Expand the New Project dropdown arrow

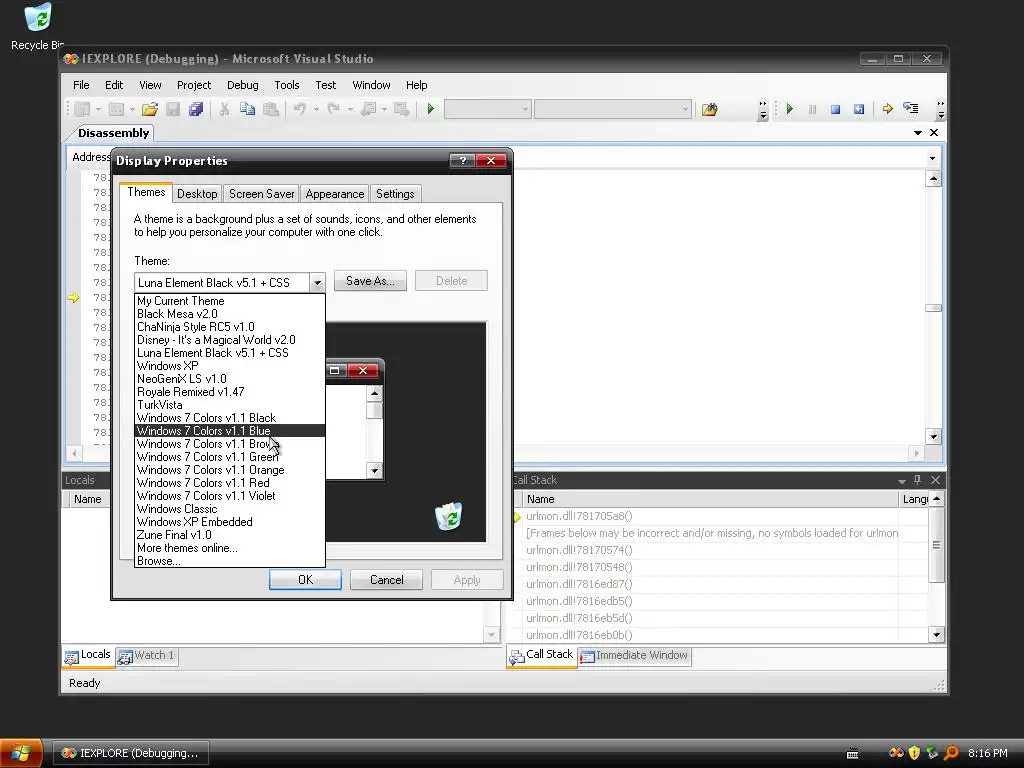pyautogui.click(x=99, y=109)
